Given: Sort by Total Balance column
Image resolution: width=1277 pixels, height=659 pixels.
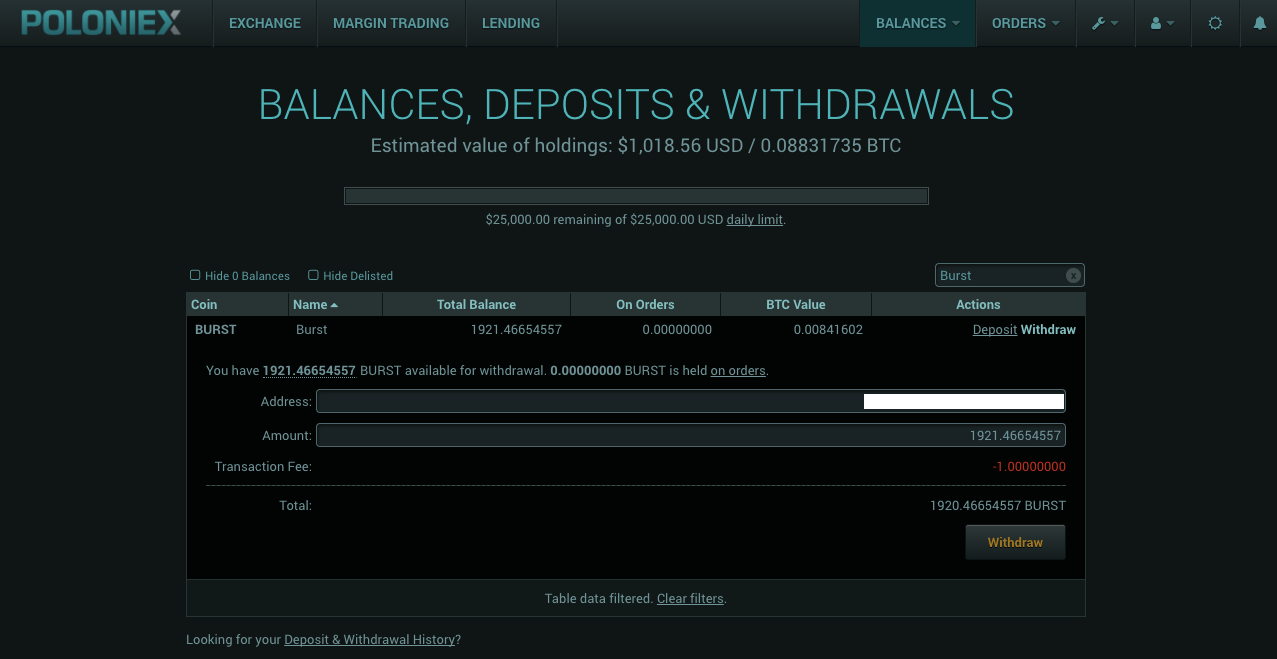Looking at the screenshot, I should point(476,304).
